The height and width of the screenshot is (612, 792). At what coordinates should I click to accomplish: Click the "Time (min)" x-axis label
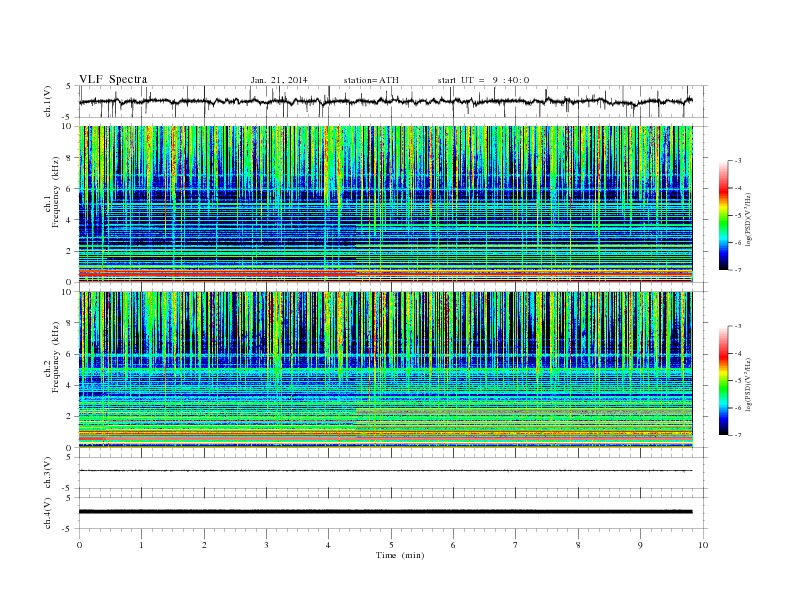[400, 555]
